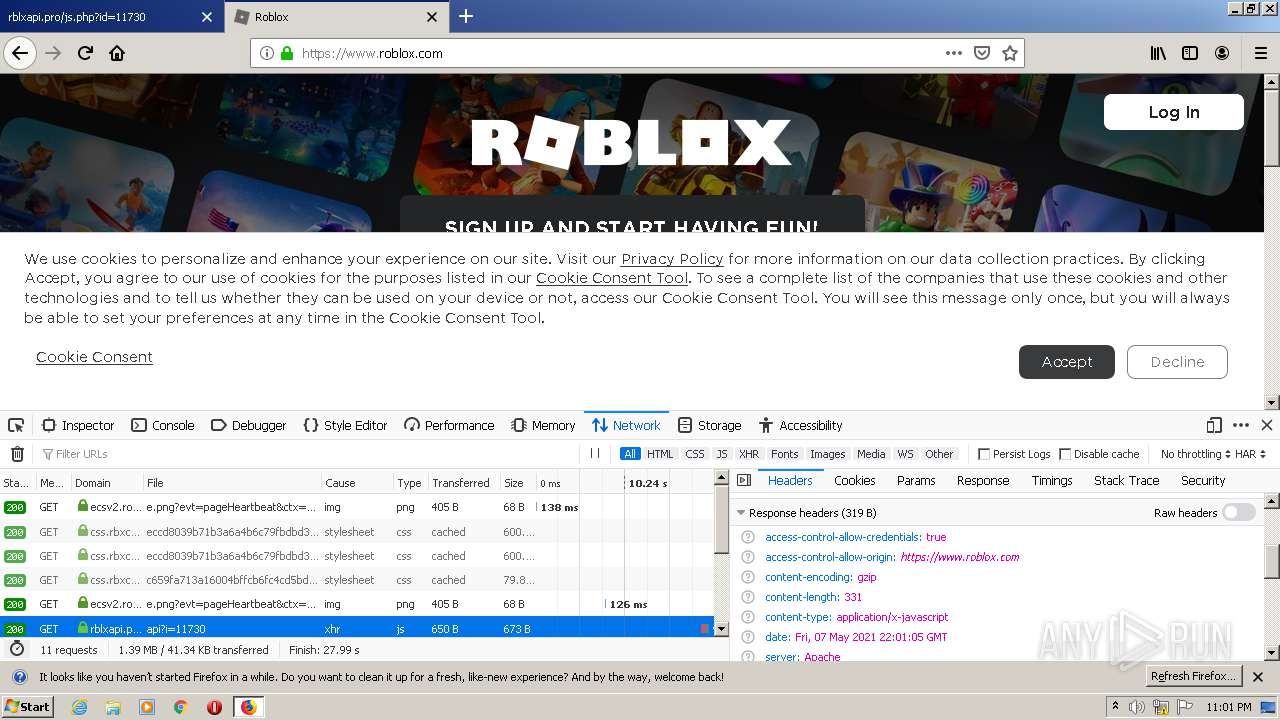Open Chrome from the taskbar
Screen dimensions: 1280x720
(180, 707)
